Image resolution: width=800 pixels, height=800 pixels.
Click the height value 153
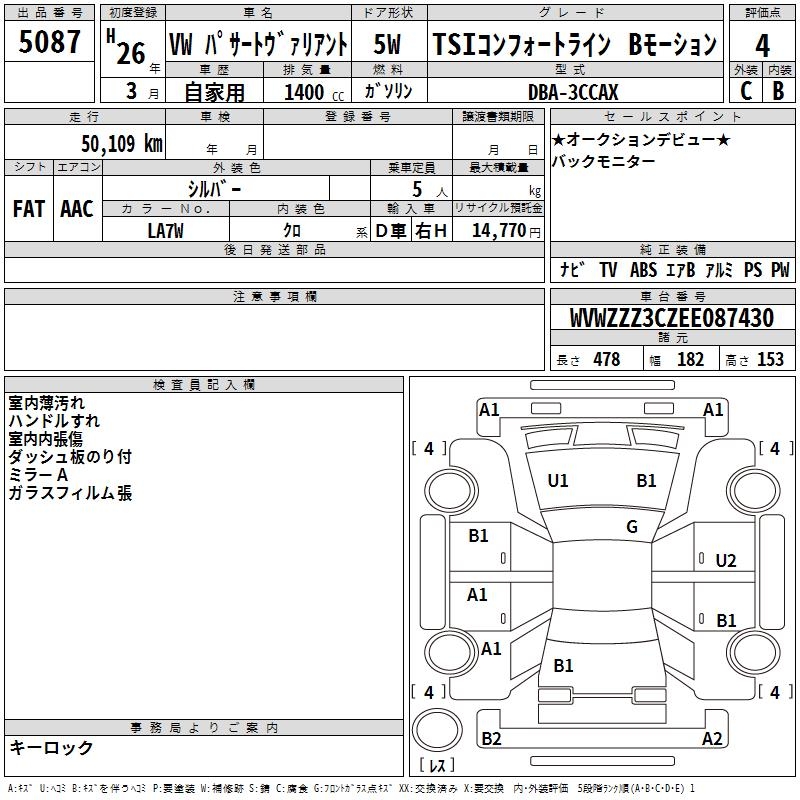(770, 359)
